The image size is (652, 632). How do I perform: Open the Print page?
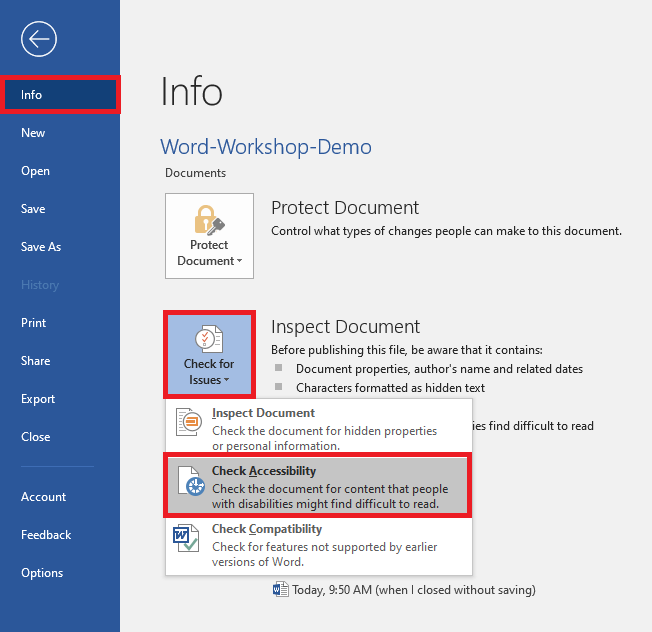point(34,323)
